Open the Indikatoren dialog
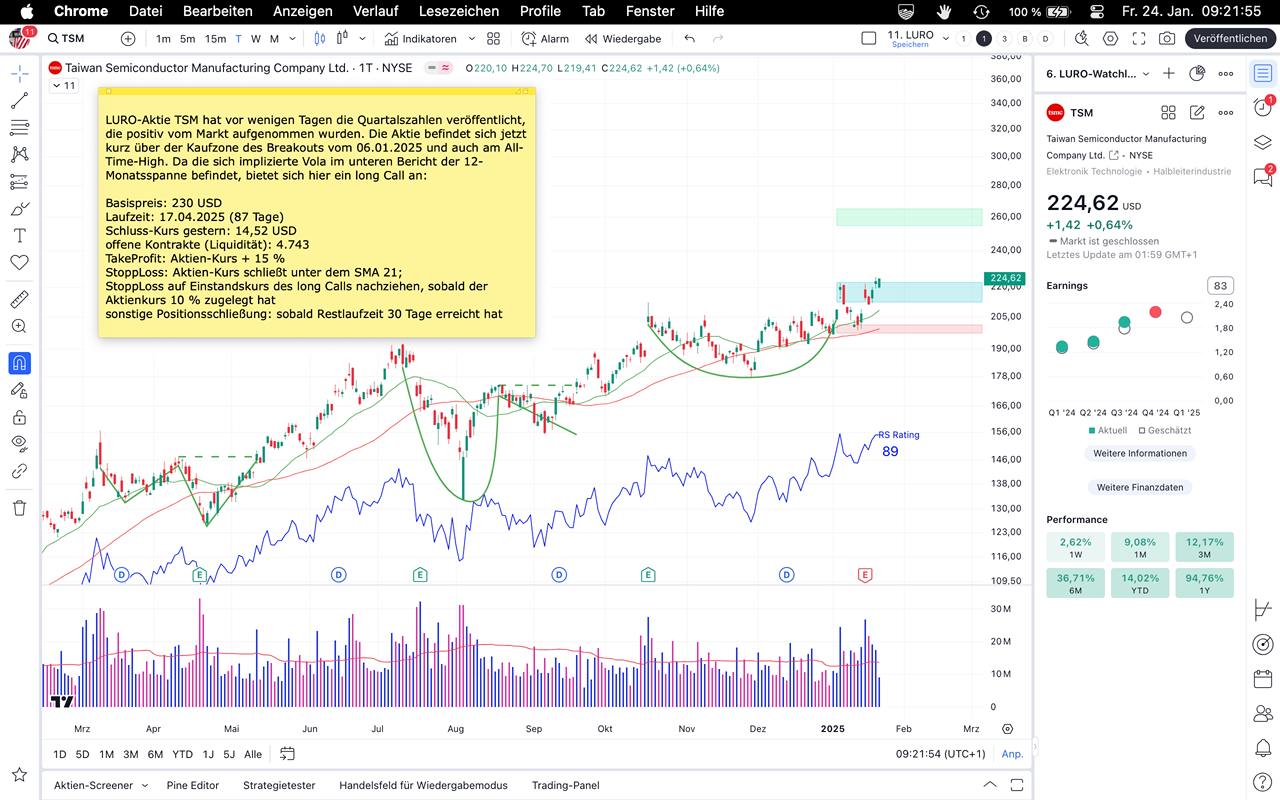The width and height of the screenshot is (1280, 800). pos(420,39)
